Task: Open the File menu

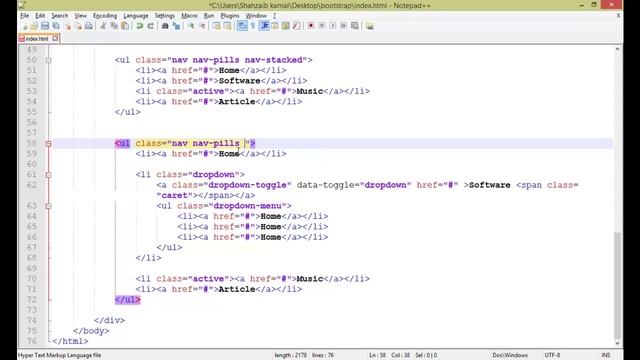Action: pos(24,16)
